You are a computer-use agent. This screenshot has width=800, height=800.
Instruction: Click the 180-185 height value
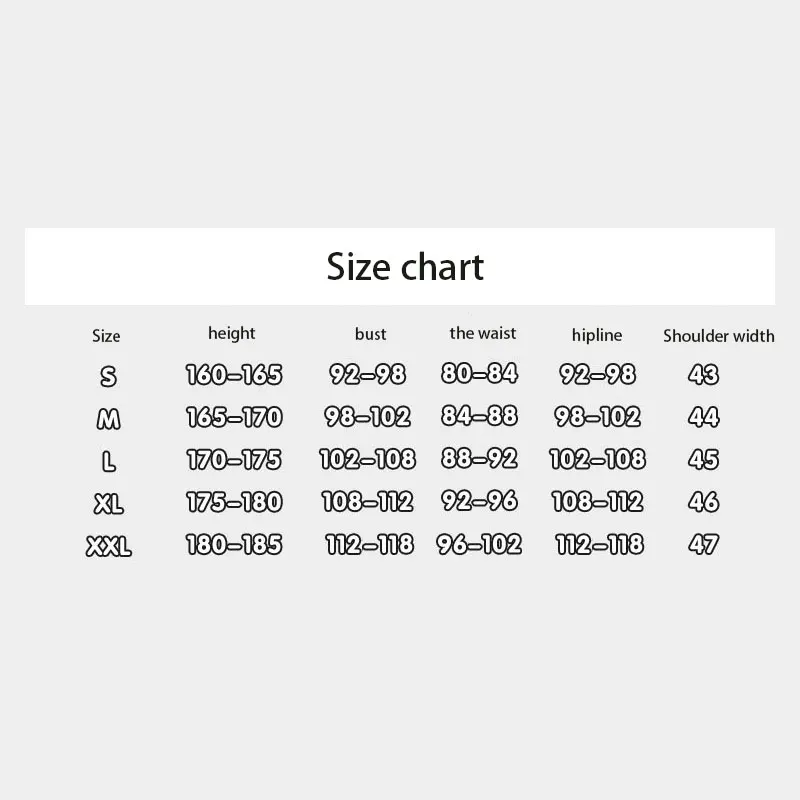234,545
